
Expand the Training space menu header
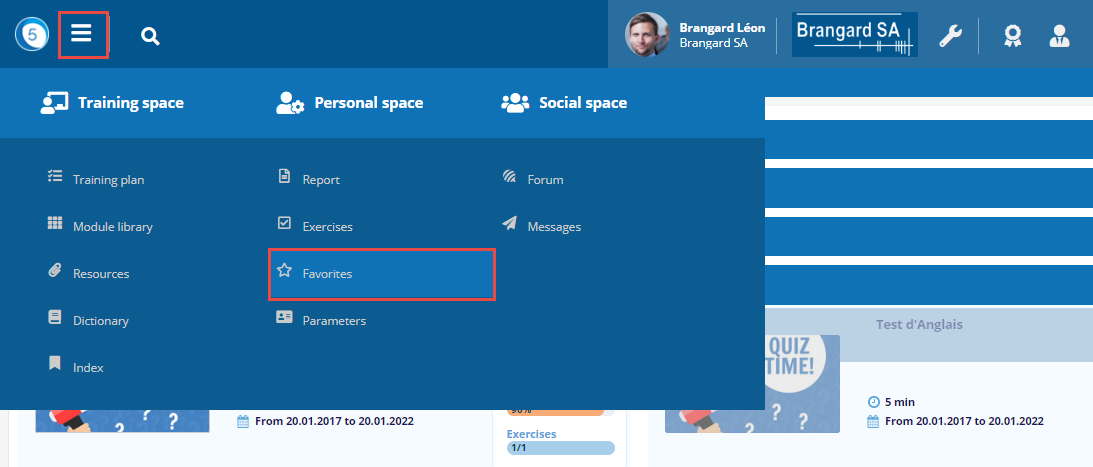(x=112, y=103)
